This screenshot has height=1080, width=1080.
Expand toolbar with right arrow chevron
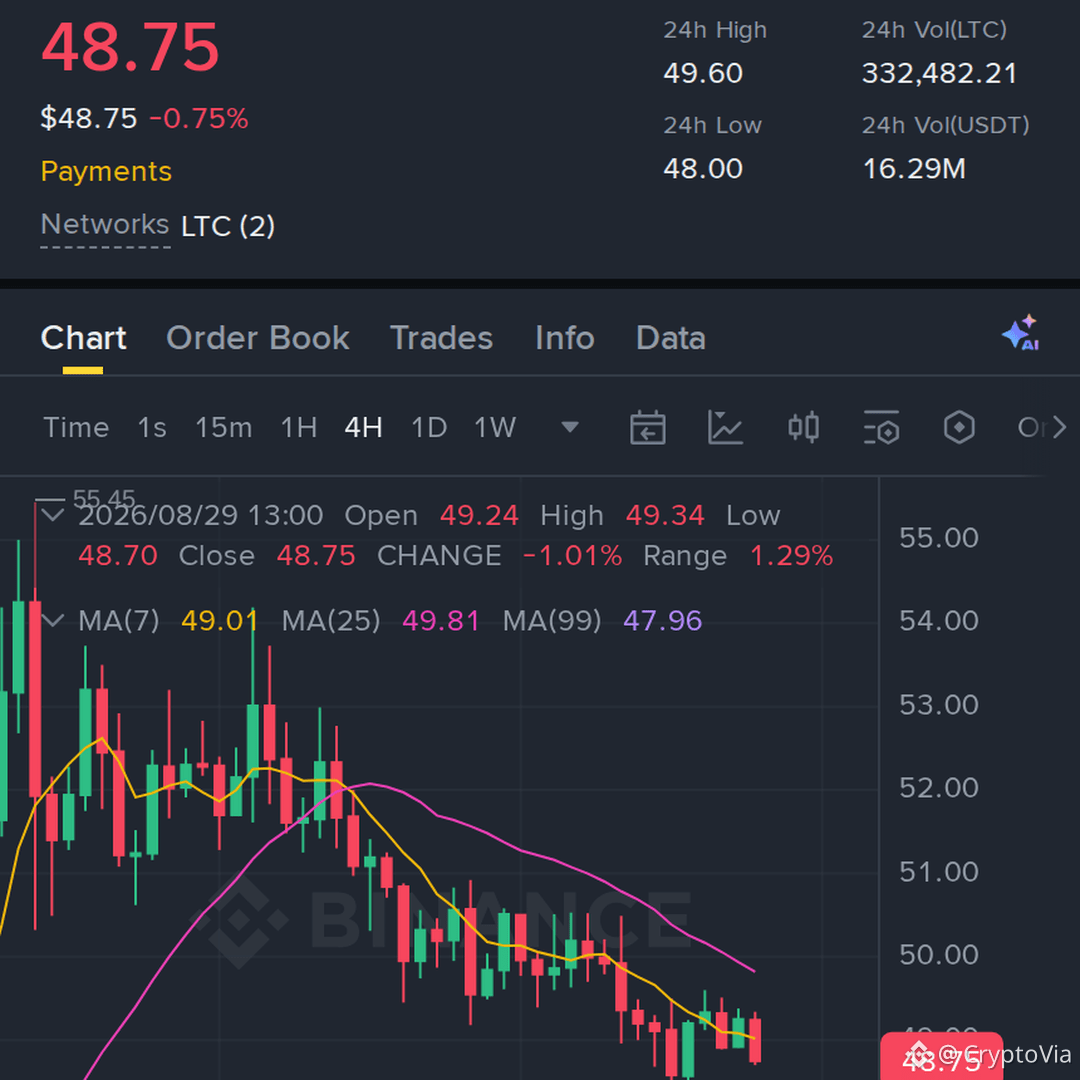click(x=1059, y=427)
